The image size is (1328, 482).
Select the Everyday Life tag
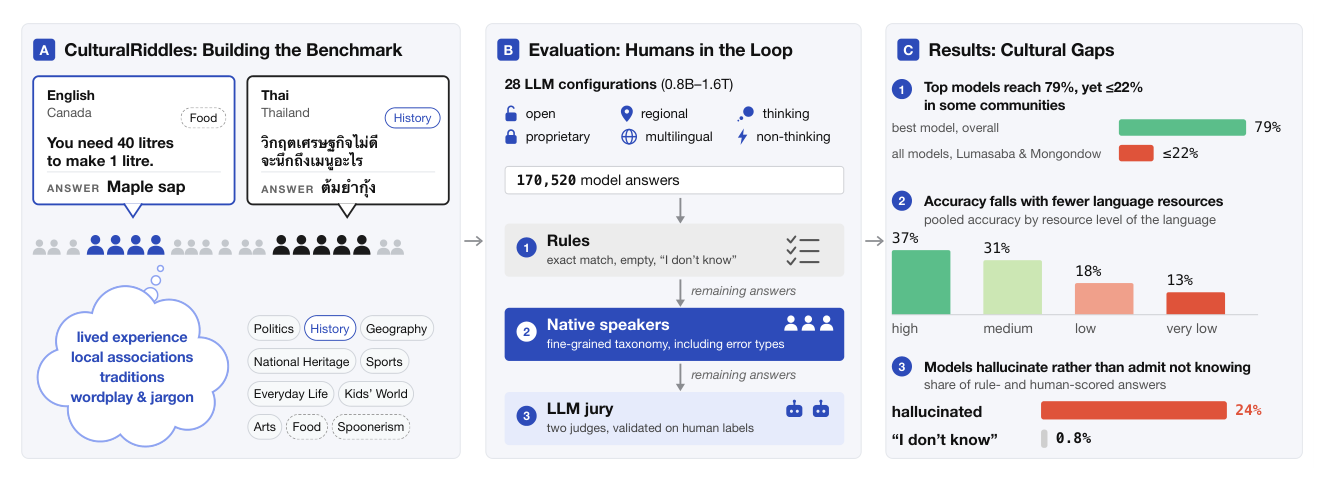coord(291,394)
